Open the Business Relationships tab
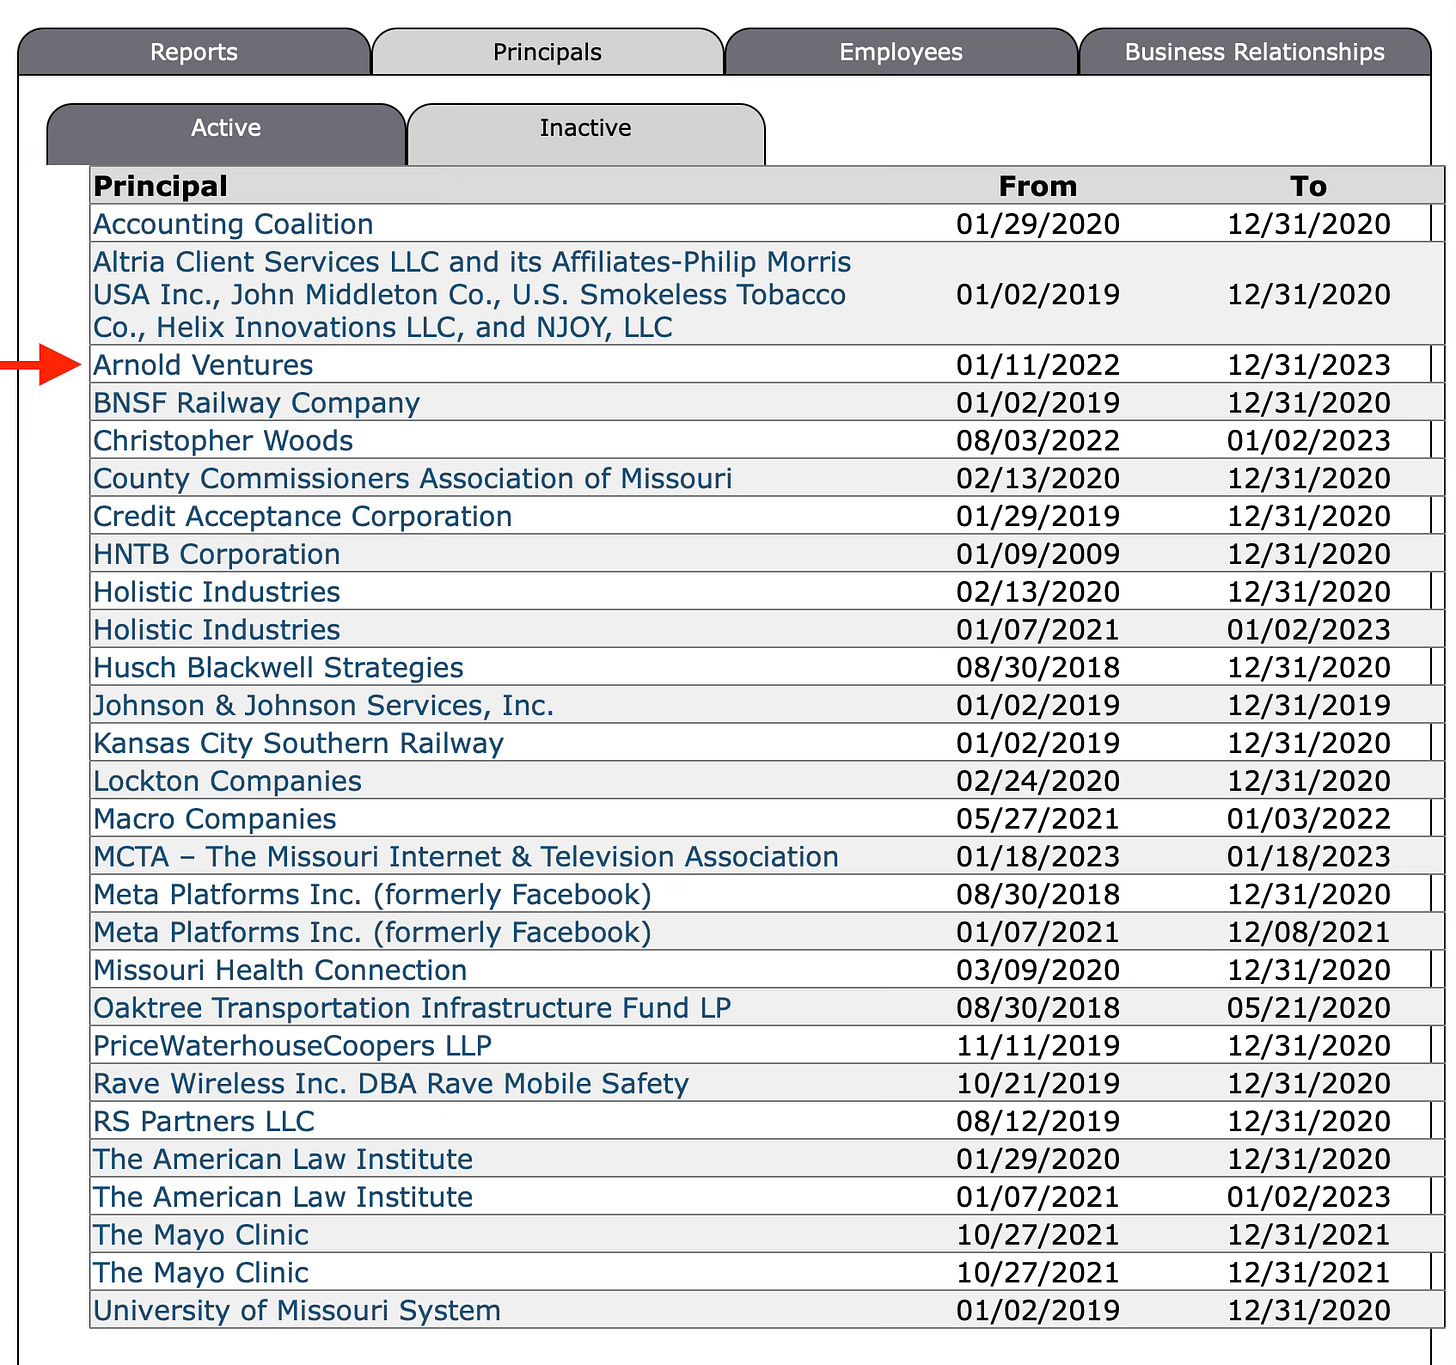The image size is (1456, 1365). point(1254,52)
